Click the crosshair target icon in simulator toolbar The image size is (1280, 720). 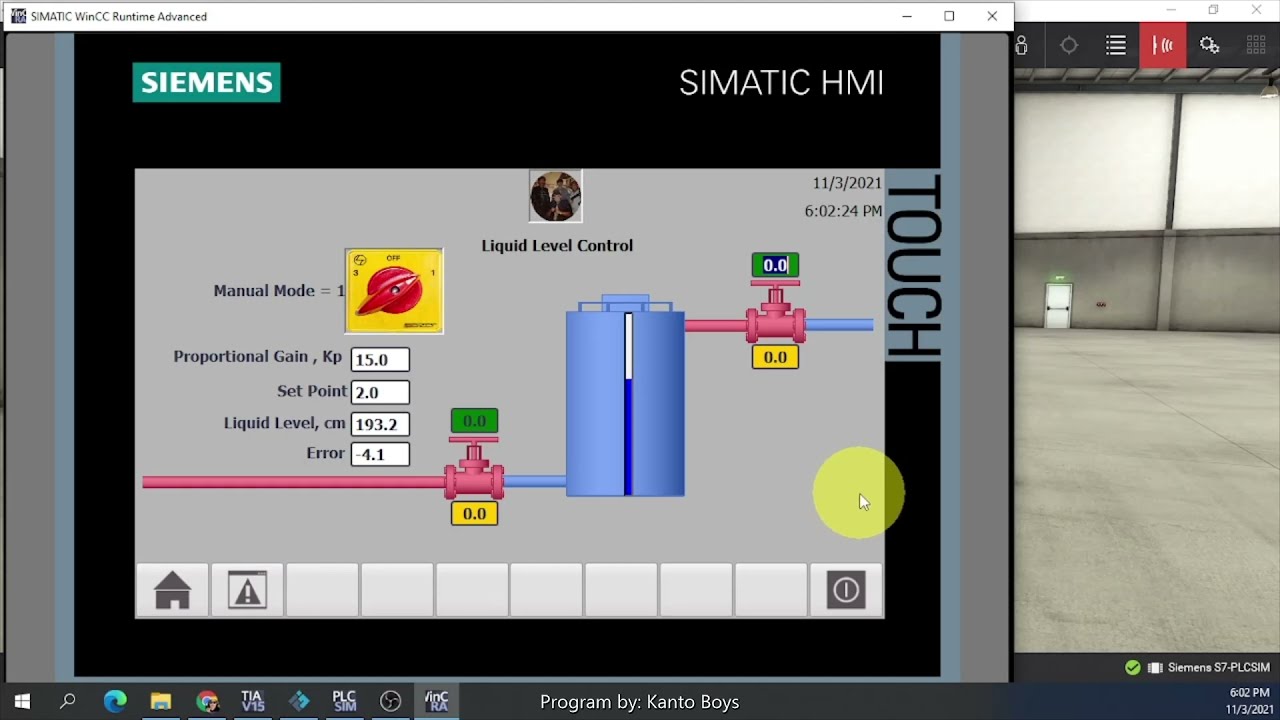1069,45
